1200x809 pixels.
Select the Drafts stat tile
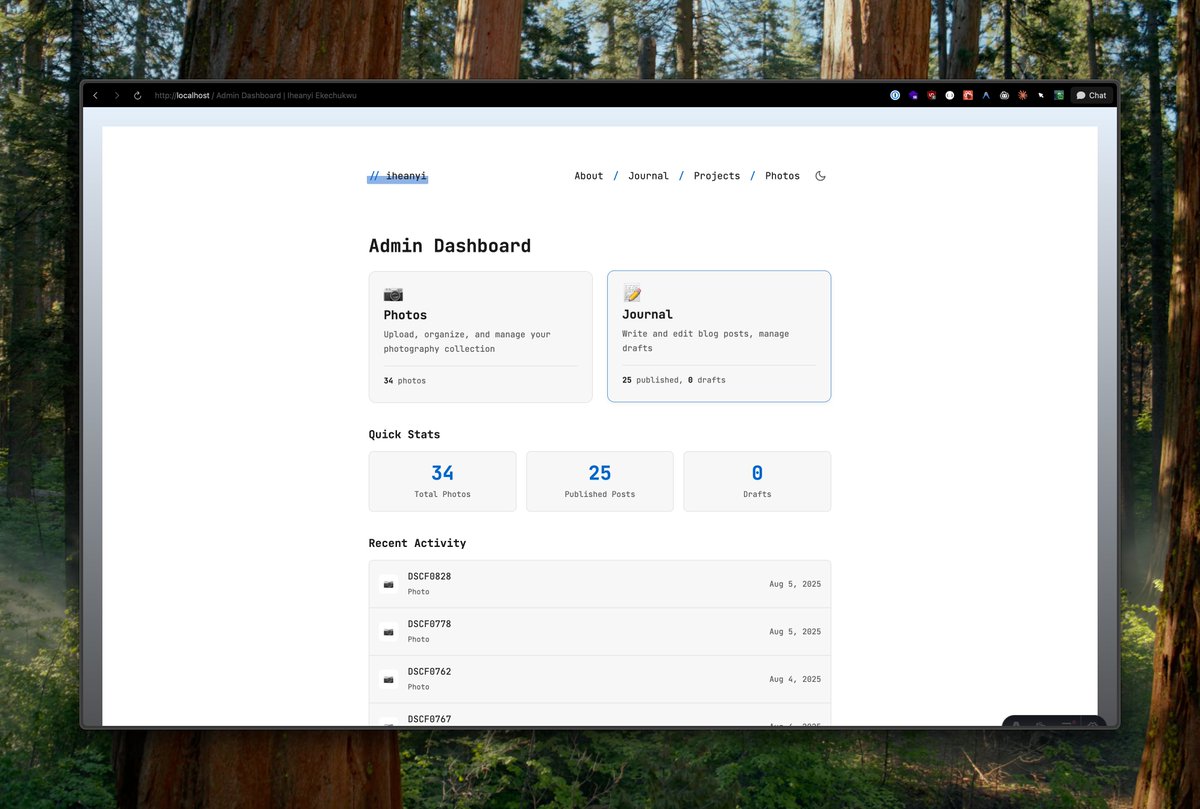click(757, 481)
